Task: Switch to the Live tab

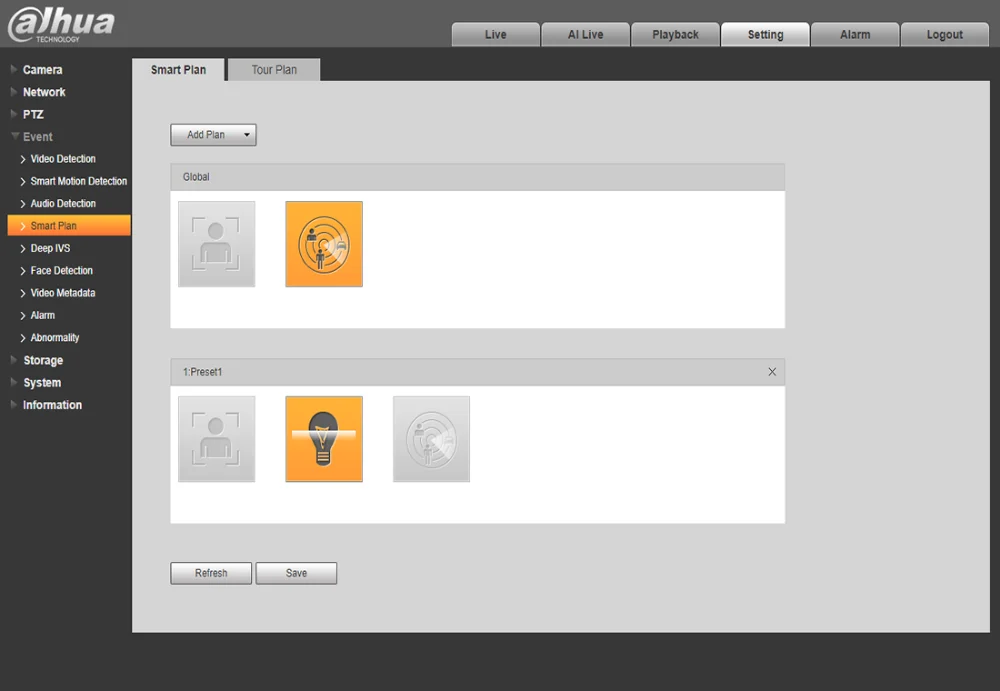Action: pos(496,34)
